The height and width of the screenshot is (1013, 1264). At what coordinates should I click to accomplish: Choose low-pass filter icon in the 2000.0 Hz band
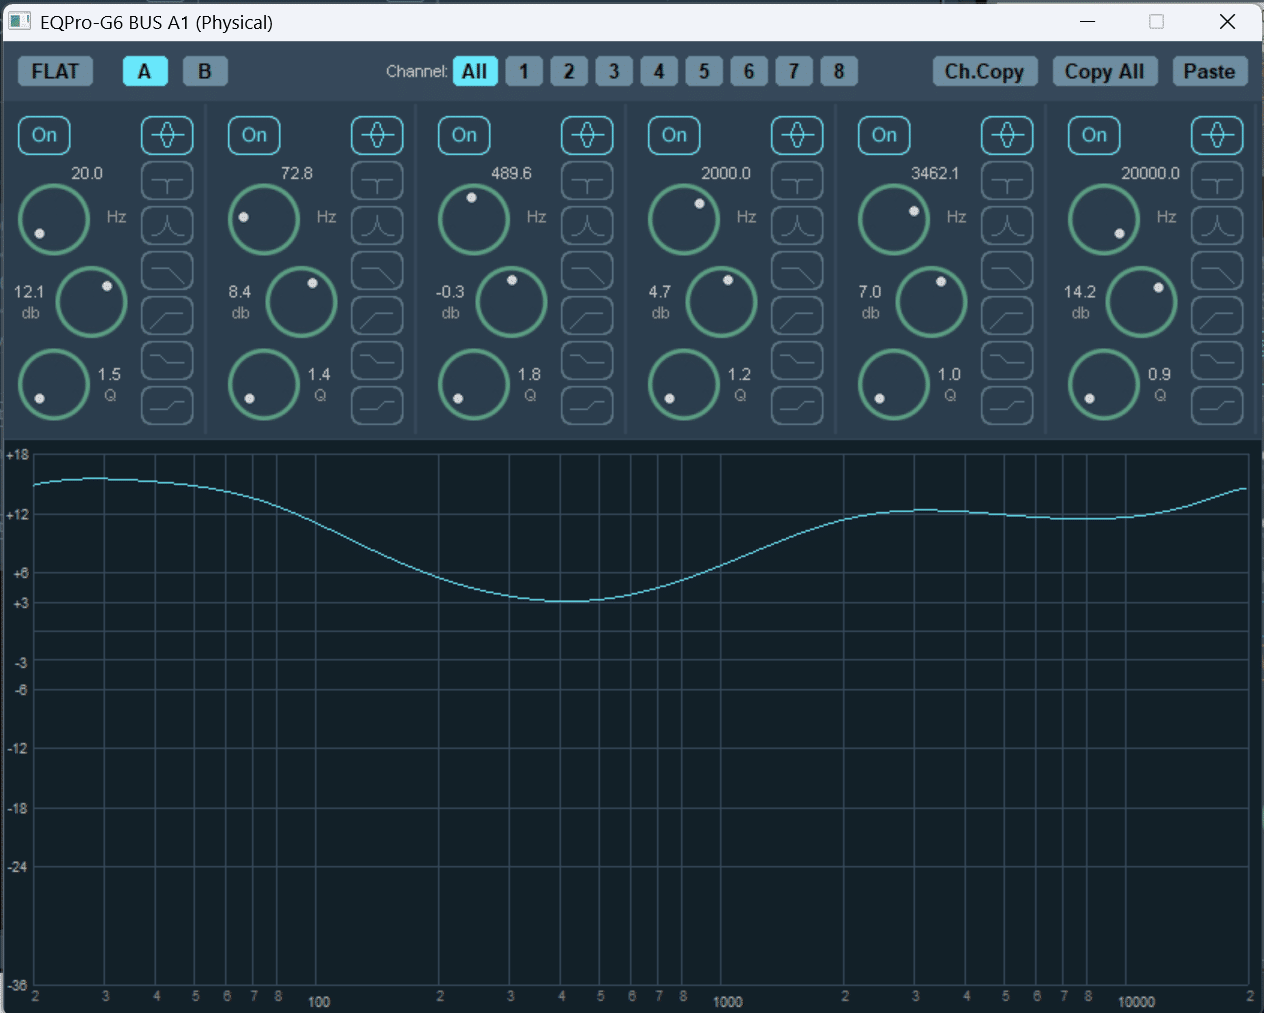pyautogui.click(x=797, y=271)
